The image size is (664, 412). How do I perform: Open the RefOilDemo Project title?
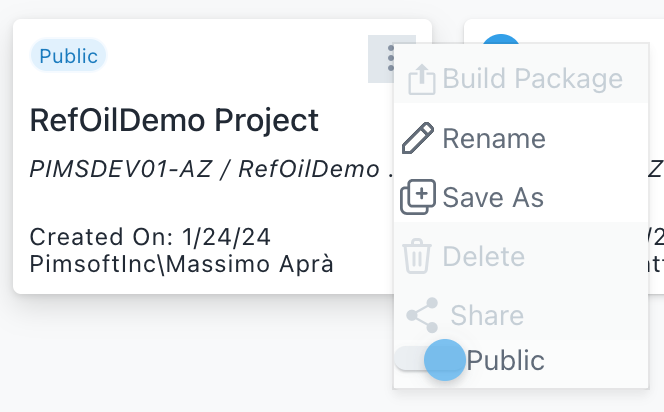click(174, 120)
